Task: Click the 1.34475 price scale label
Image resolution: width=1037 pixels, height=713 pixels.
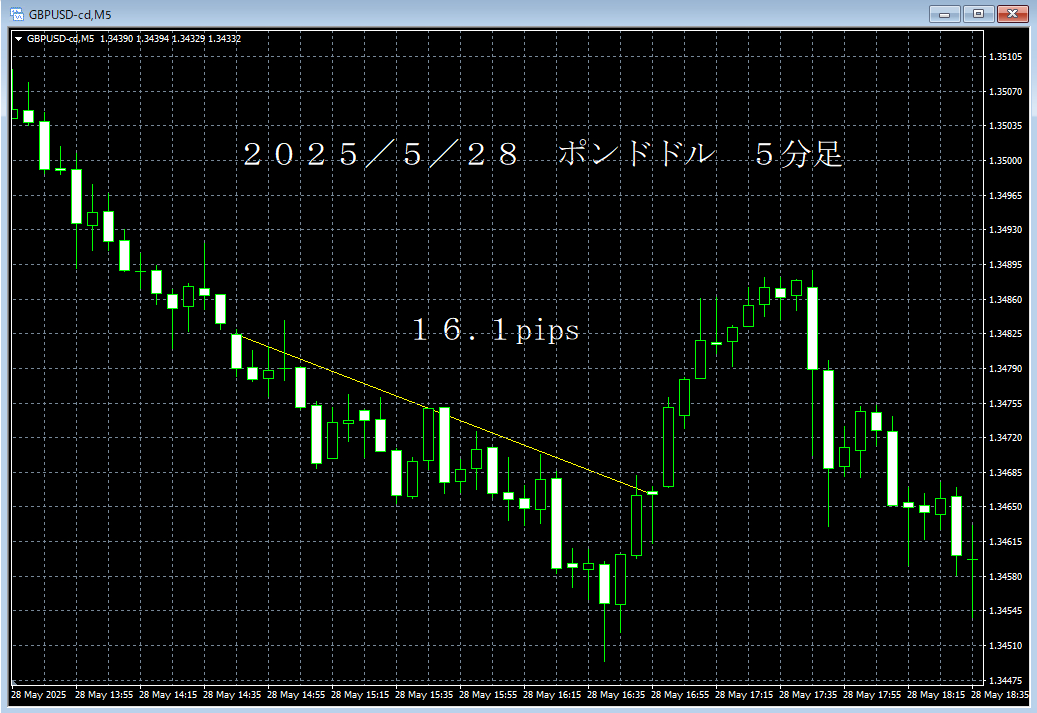Action: [1005, 681]
